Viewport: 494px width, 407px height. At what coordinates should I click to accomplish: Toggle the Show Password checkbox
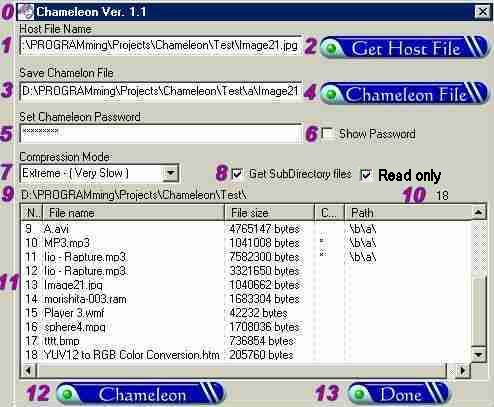click(327, 133)
